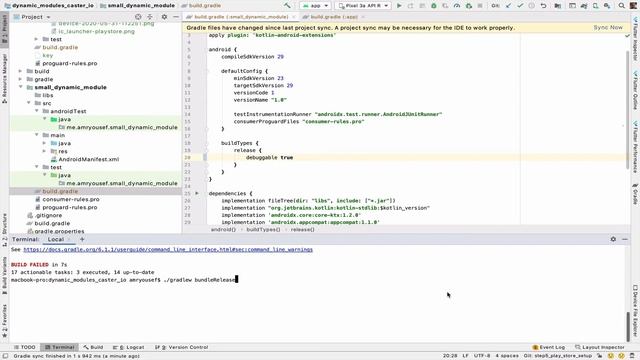
Task: Open the Favorites side panel
Action: 4,320
